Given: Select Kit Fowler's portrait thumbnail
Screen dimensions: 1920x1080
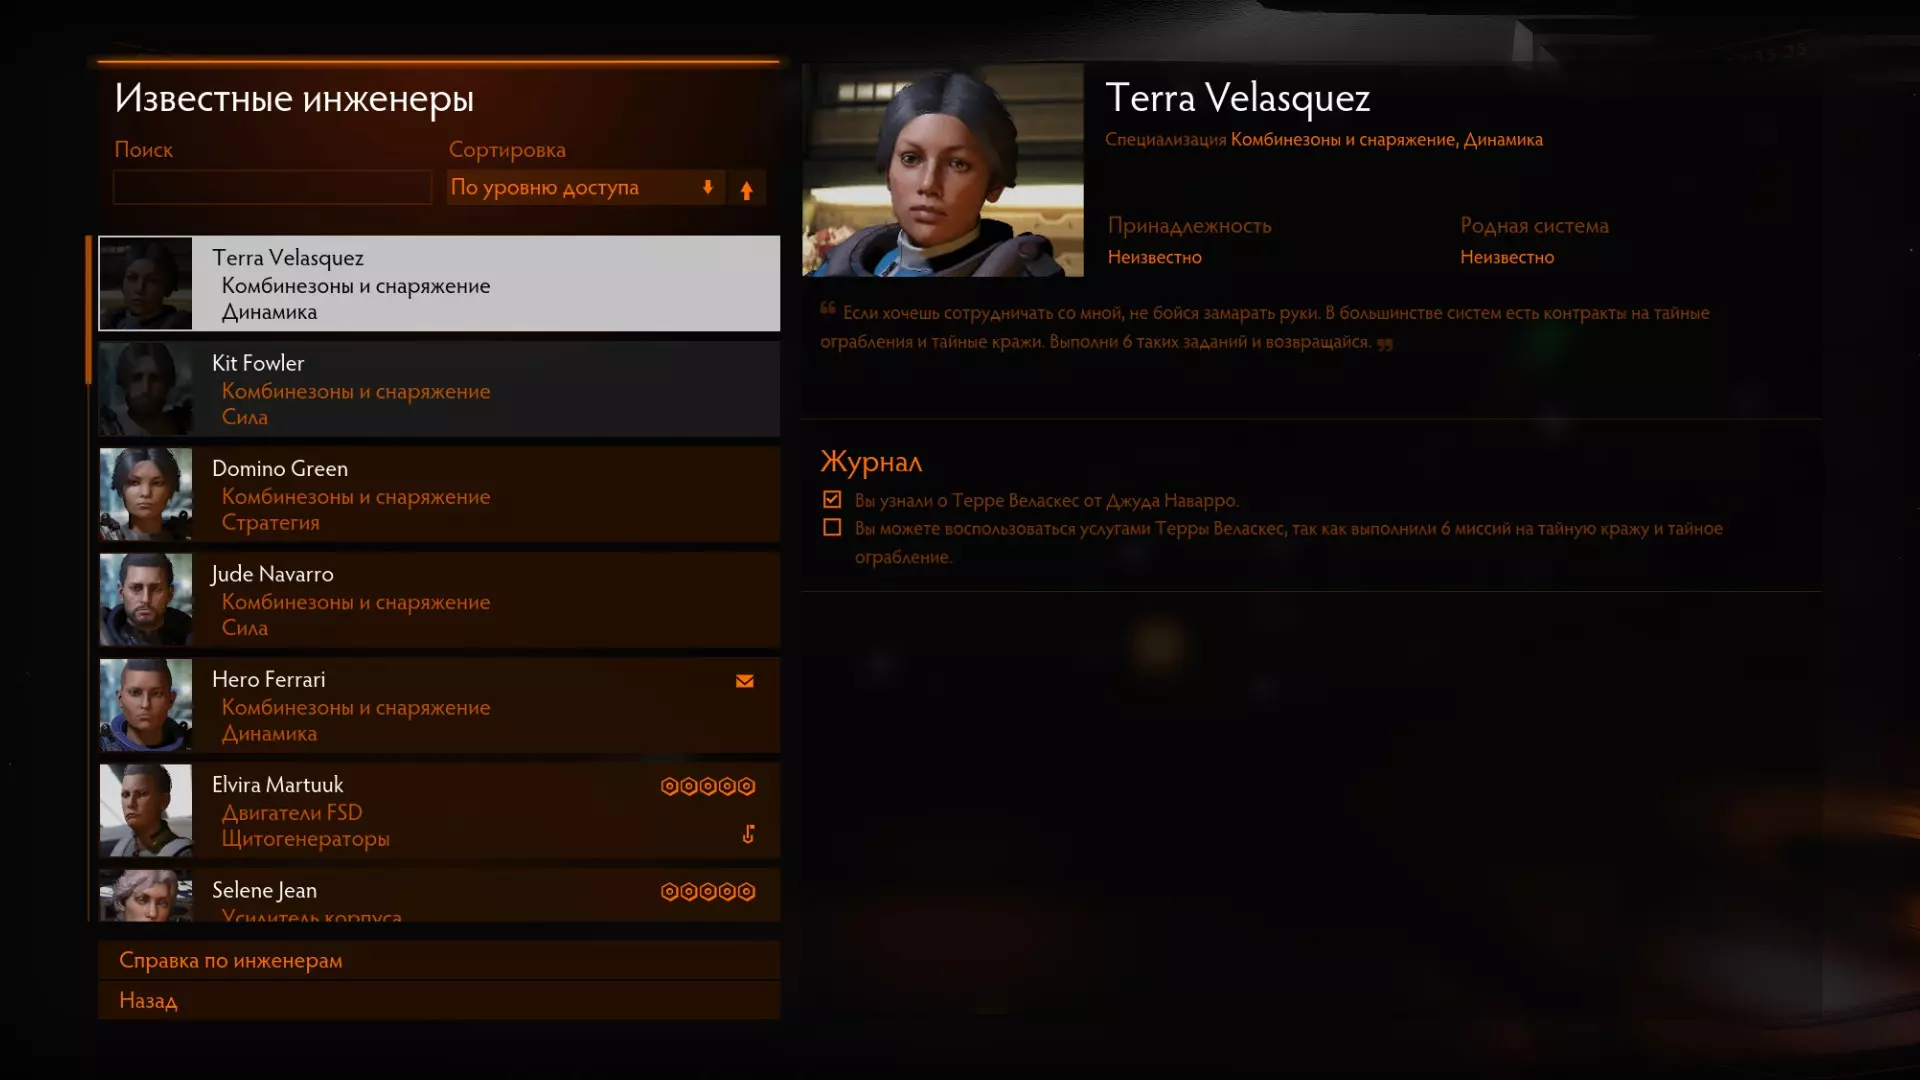Looking at the screenshot, I should coord(146,389).
